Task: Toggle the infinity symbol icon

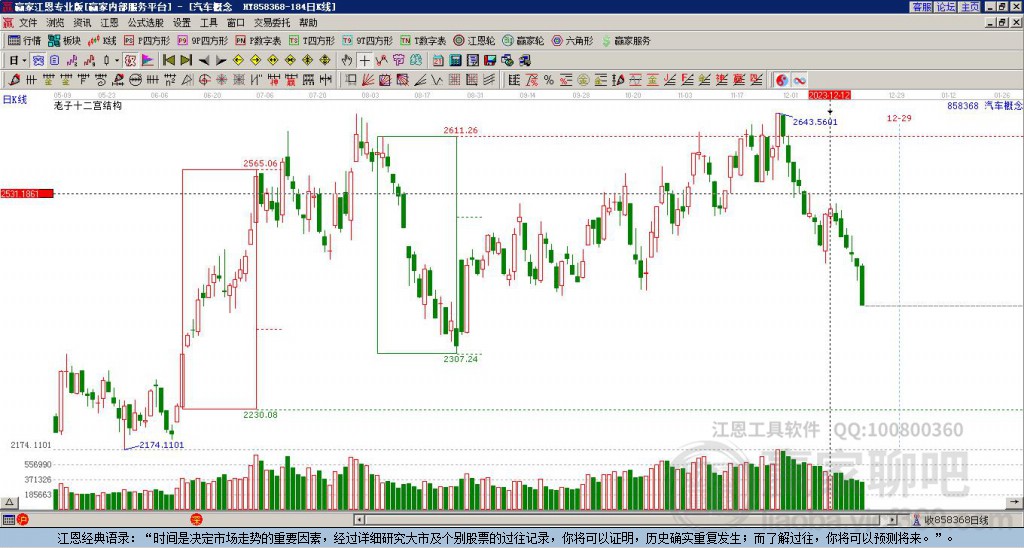Action: click(799, 80)
